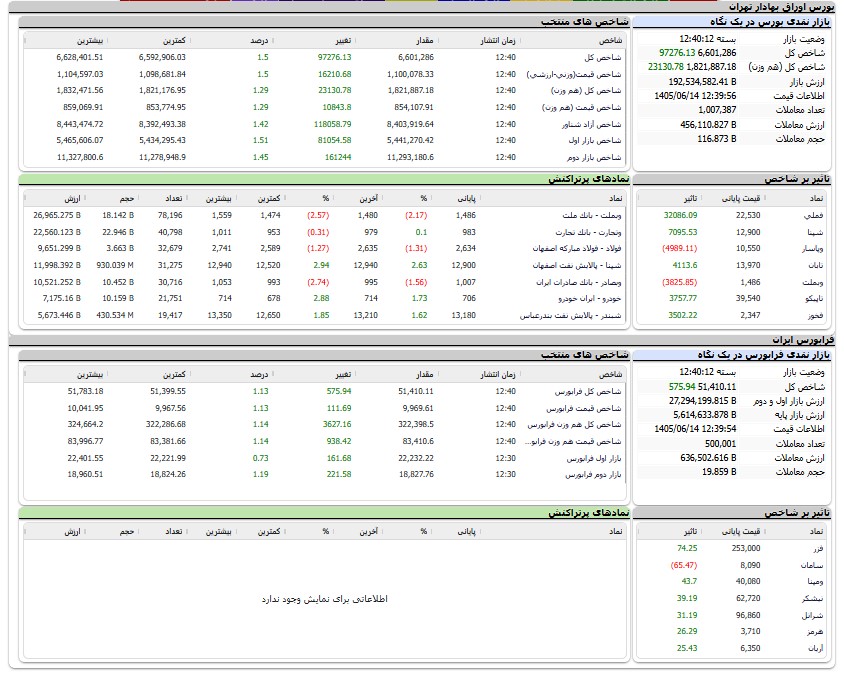Click the negative Farabourse impact '(65.47)'
844x675 pixels.
pyautogui.click(x=684, y=565)
